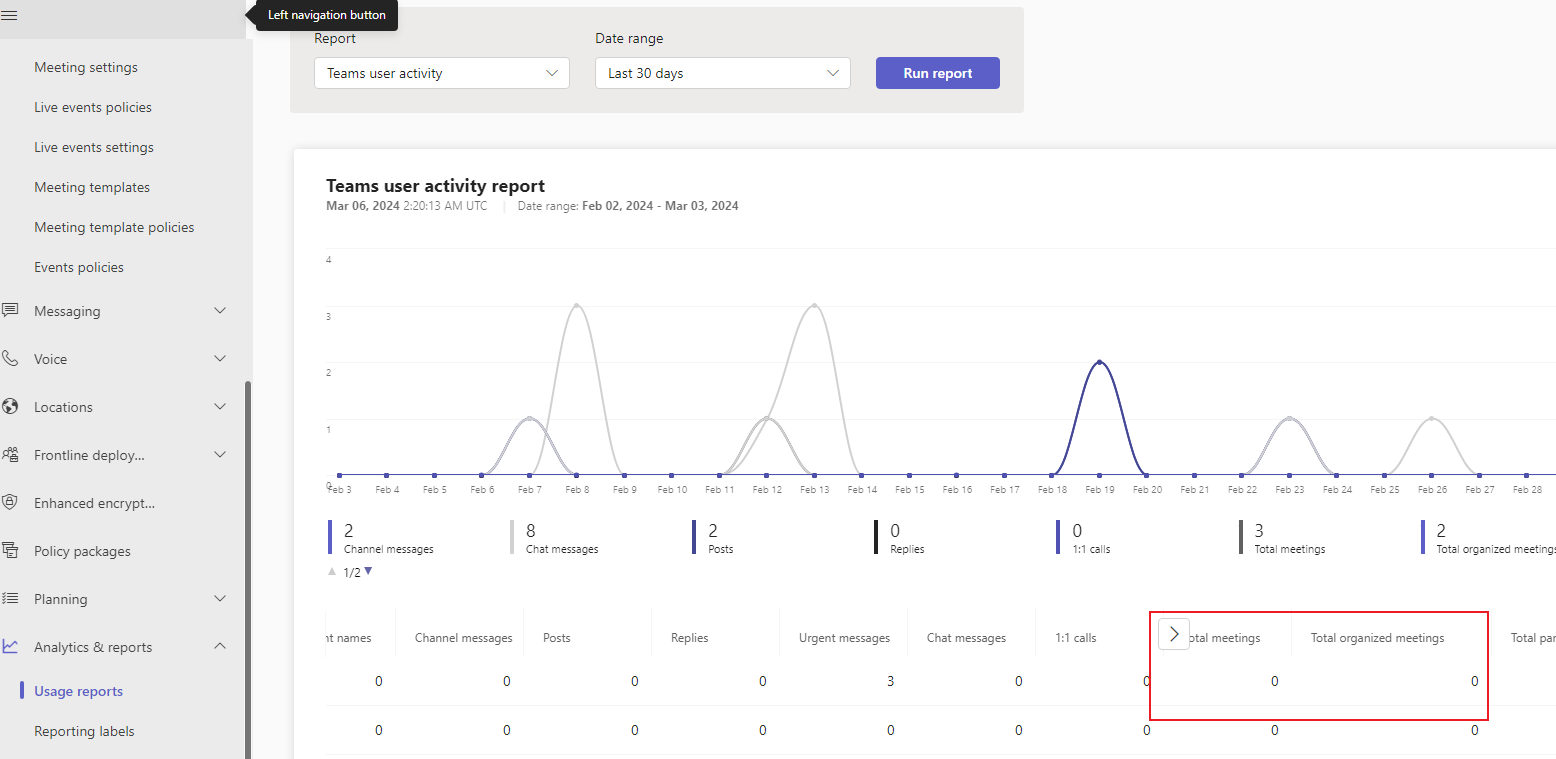1556x759 pixels.
Task: Go to previous legend page arrow
Action: [332, 571]
